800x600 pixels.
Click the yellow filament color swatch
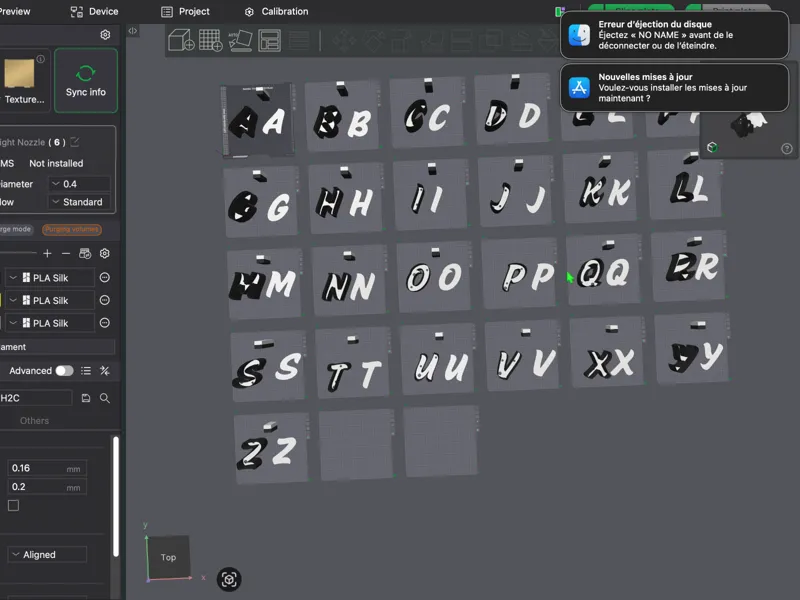(1, 300)
